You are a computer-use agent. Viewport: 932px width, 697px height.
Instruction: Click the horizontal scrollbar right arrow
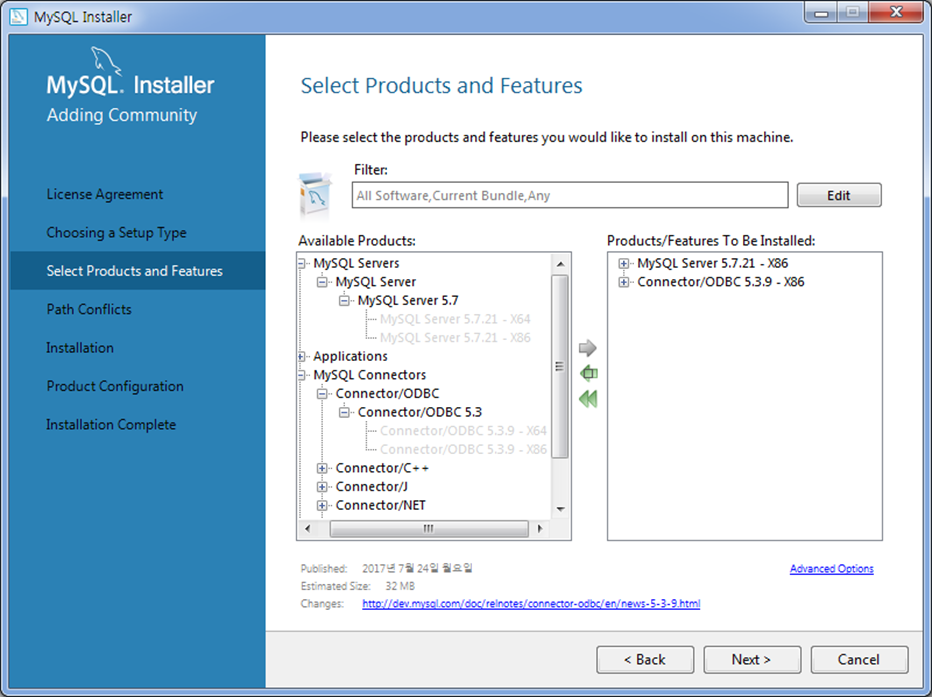(x=540, y=528)
